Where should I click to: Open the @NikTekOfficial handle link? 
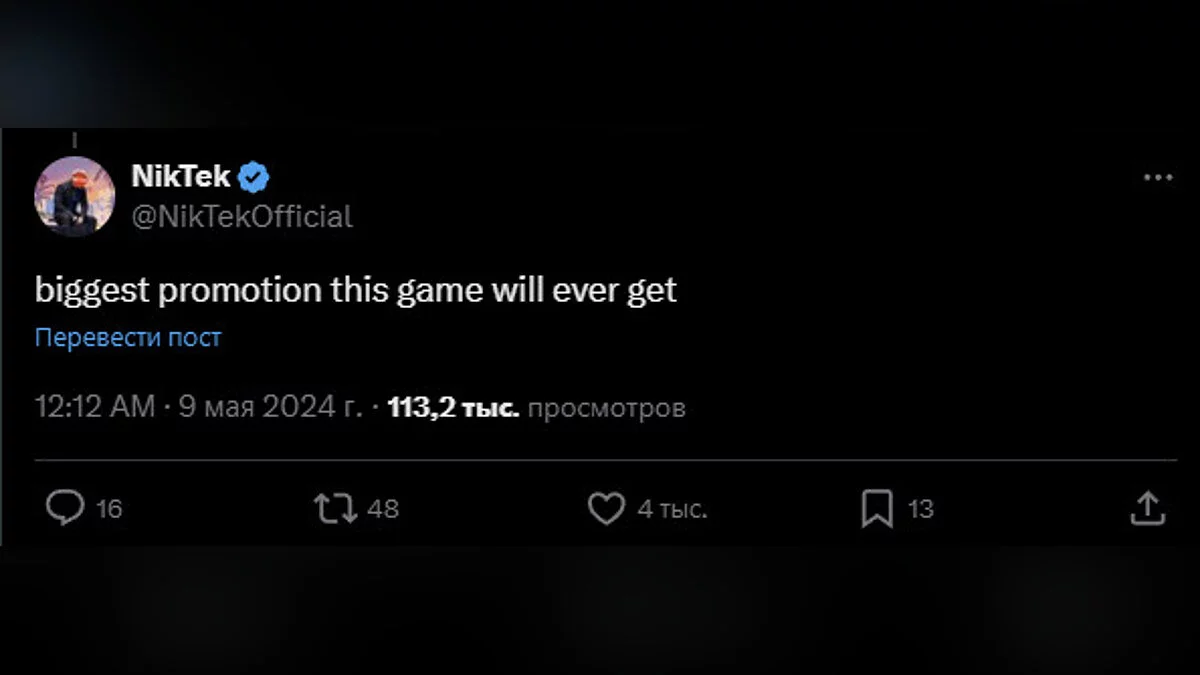pos(242,216)
